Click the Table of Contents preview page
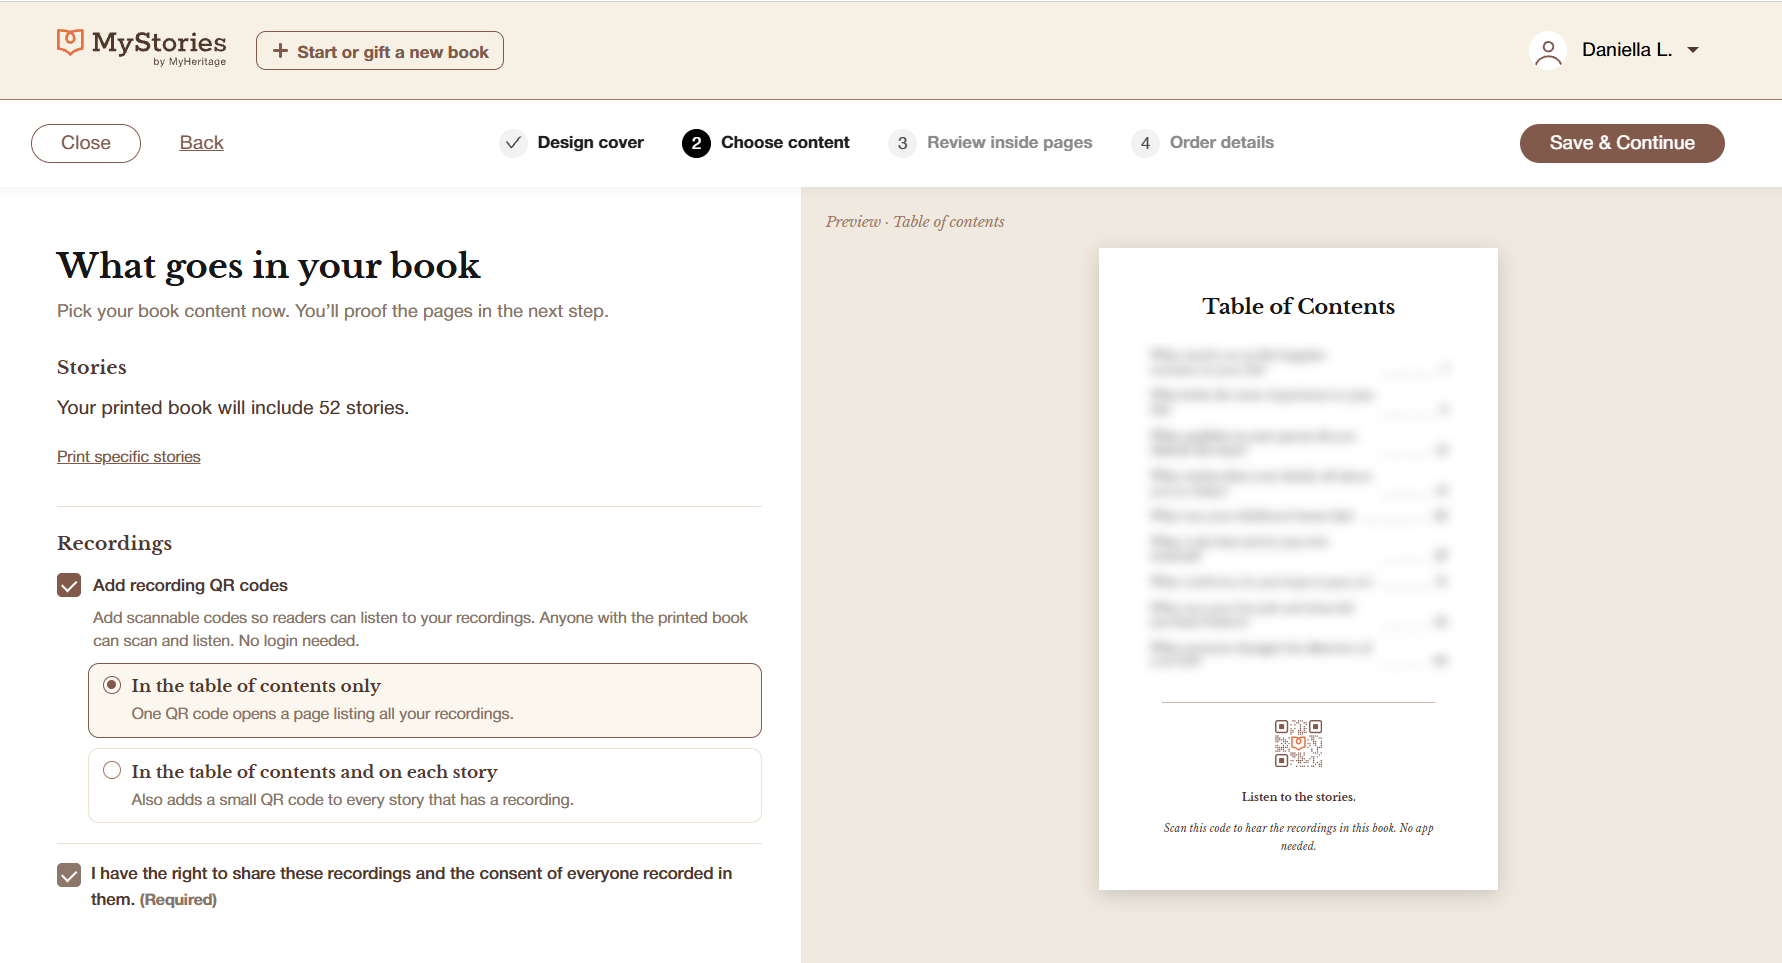The image size is (1782, 963). [1298, 569]
